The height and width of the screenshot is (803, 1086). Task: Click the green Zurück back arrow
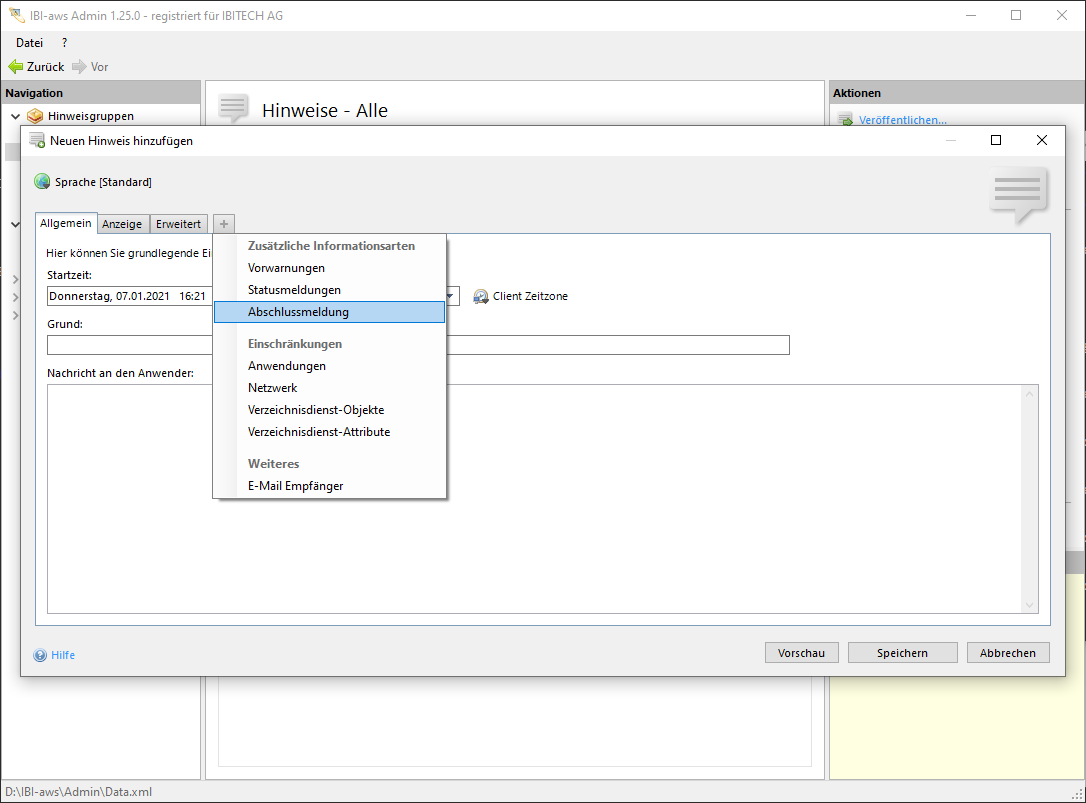pyautogui.click(x=15, y=67)
